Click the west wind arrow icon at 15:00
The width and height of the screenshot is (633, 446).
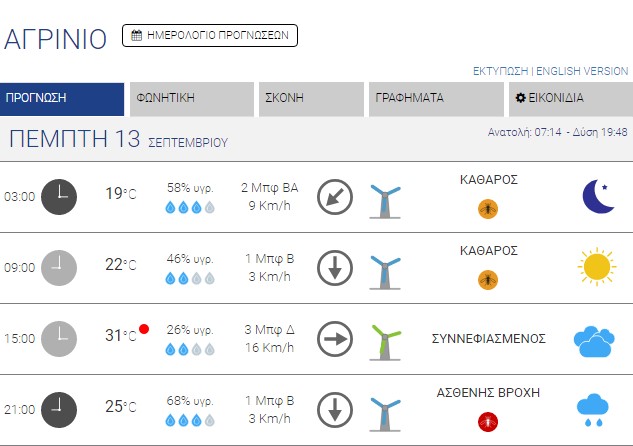point(335,338)
